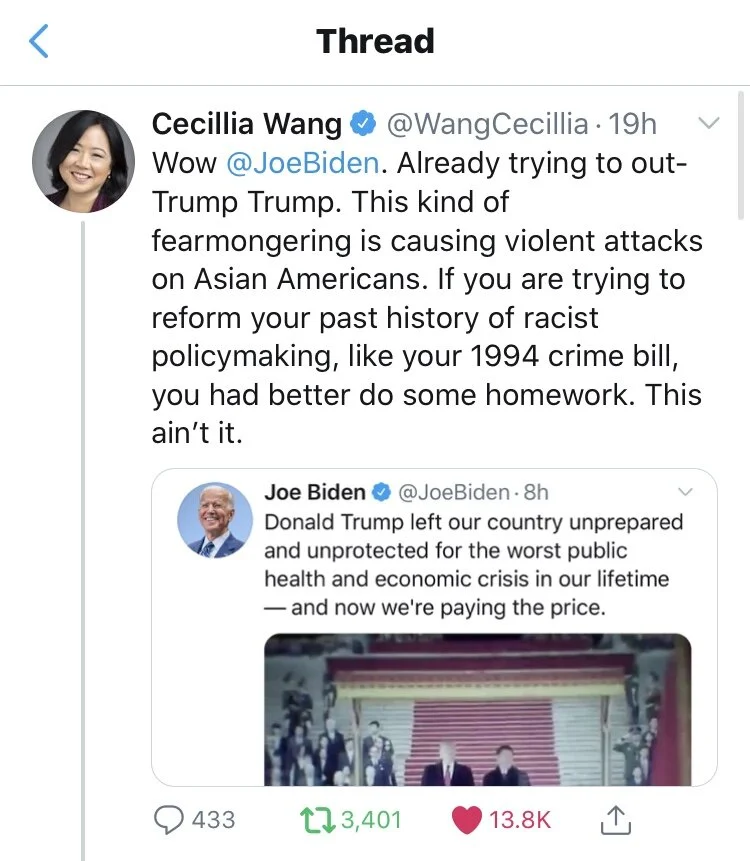This screenshot has width=750, height=861.
Task: Open Joe Biden's avatar in quoted tweet
Action: coord(215,521)
